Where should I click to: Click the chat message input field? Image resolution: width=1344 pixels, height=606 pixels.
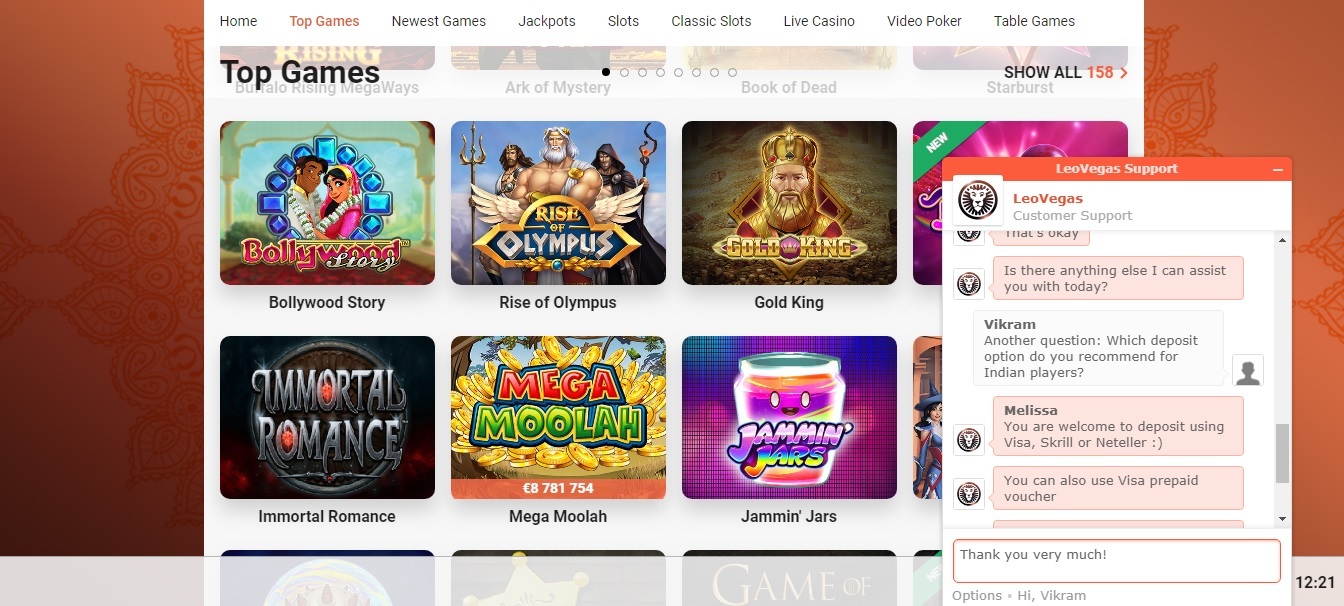pyautogui.click(x=1116, y=561)
